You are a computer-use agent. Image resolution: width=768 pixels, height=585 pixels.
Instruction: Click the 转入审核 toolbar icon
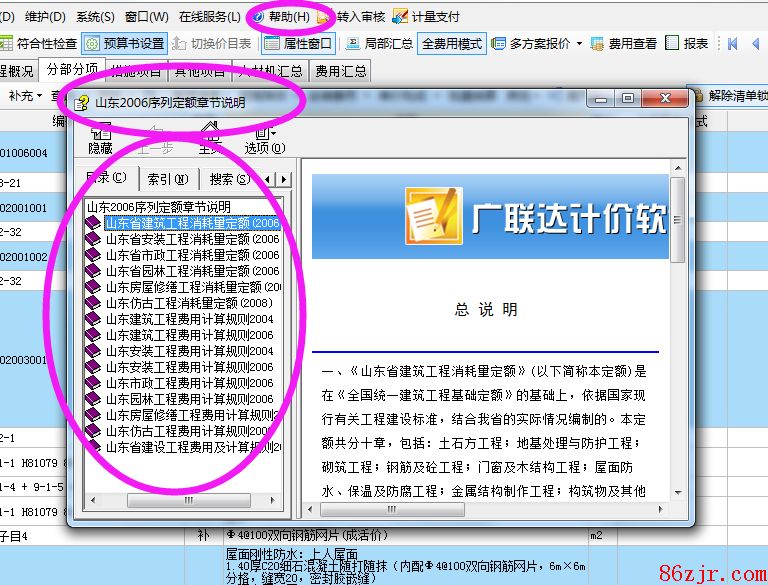[x=324, y=17]
